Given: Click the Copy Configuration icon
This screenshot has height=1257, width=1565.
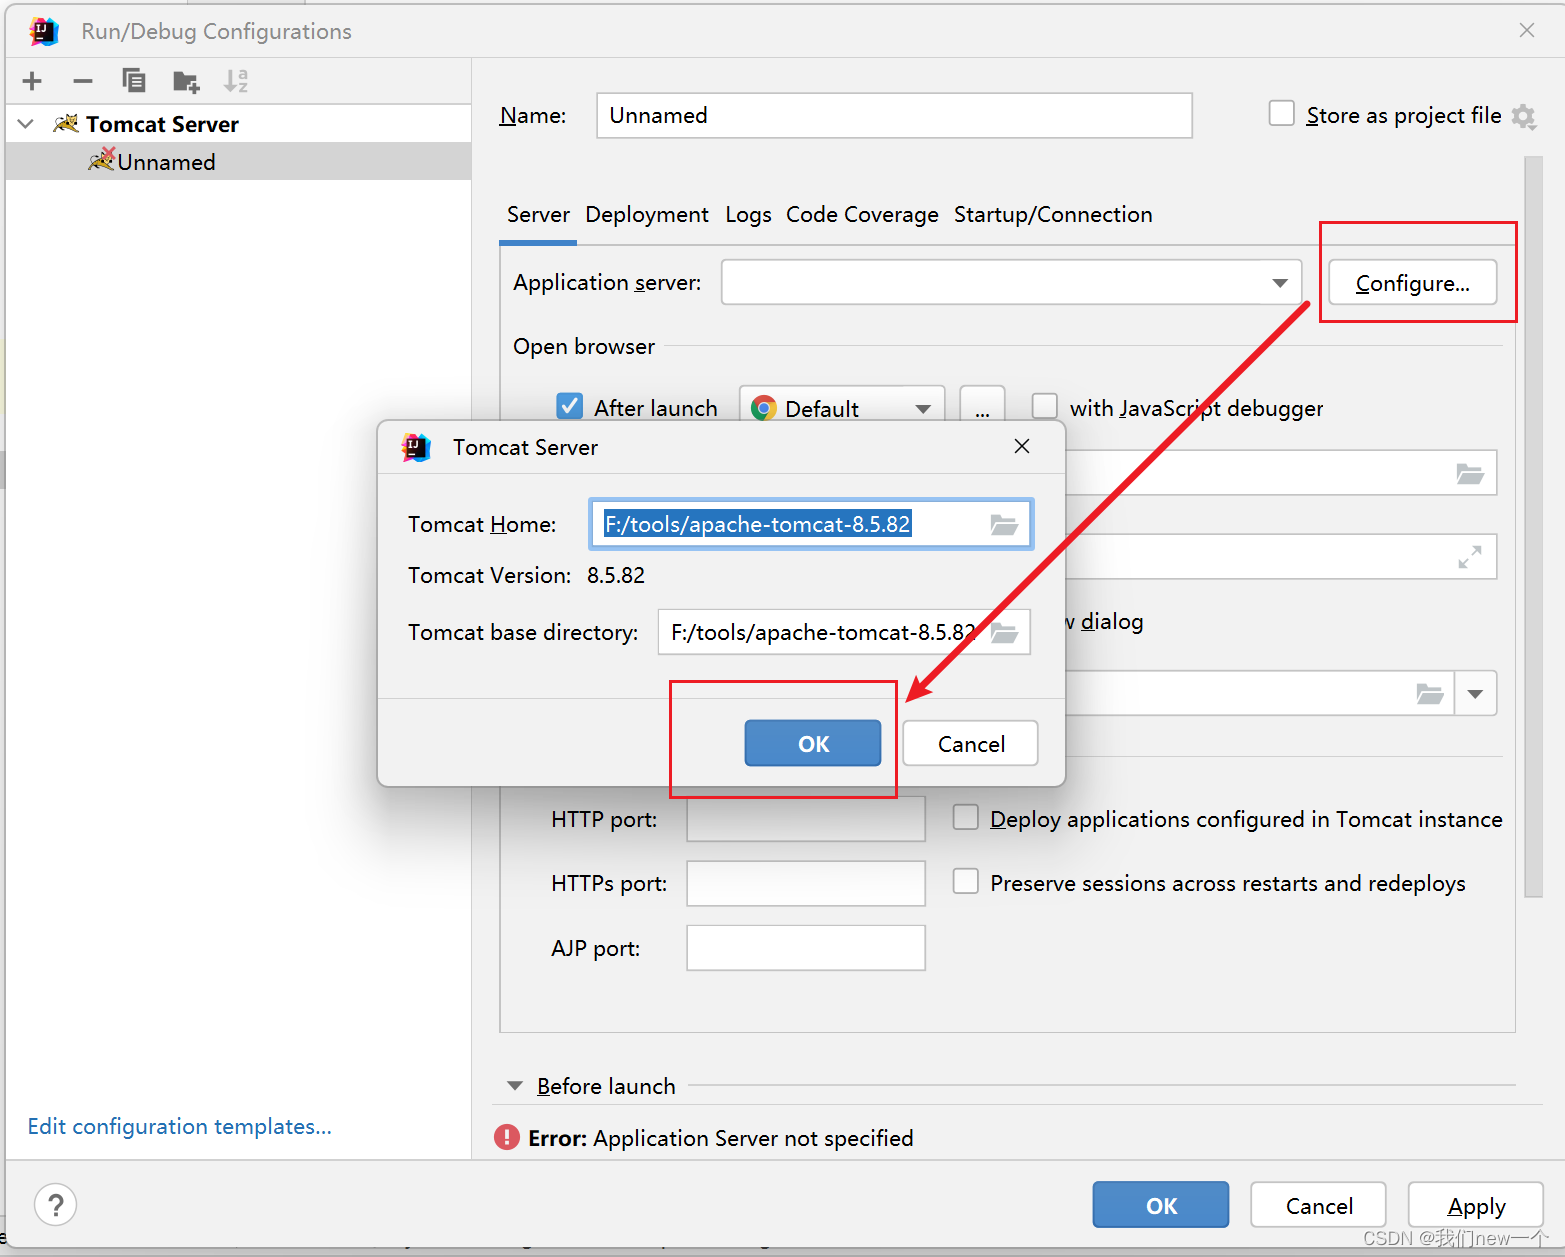Looking at the screenshot, I should 133,80.
